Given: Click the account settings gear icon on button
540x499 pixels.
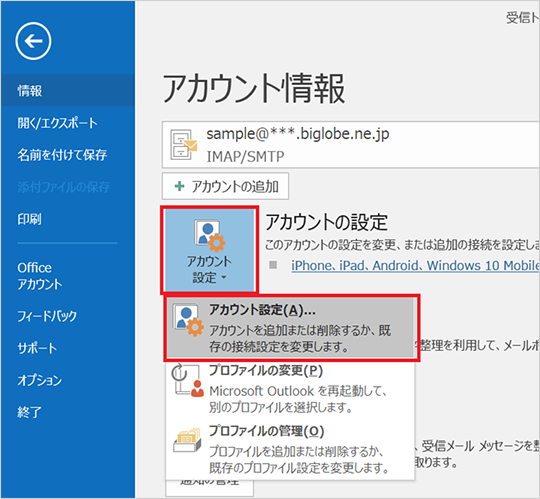Looking at the screenshot, I should click(209, 236).
